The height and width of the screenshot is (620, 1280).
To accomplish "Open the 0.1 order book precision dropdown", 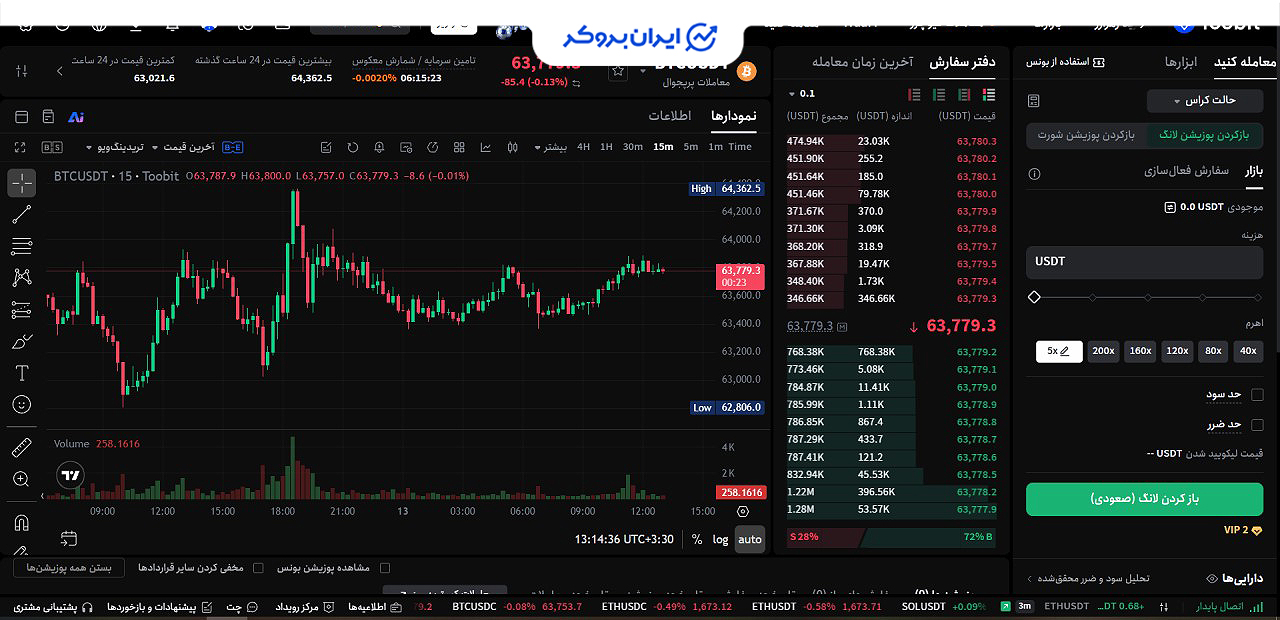I will pyautogui.click(x=801, y=94).
